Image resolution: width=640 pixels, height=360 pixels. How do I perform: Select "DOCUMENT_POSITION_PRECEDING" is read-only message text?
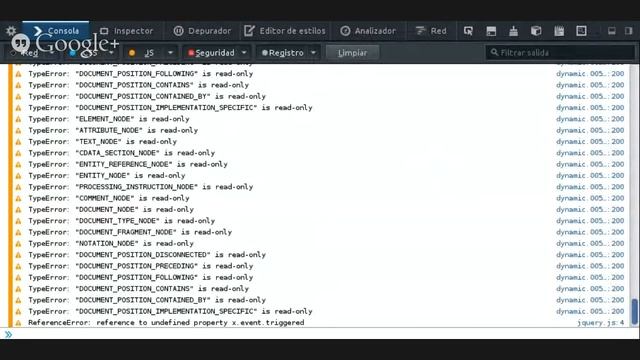140,266
